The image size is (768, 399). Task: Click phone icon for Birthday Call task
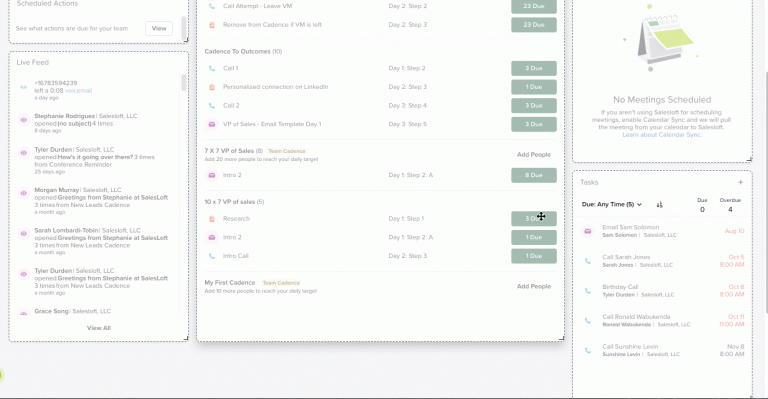click(x=588, y=291)
